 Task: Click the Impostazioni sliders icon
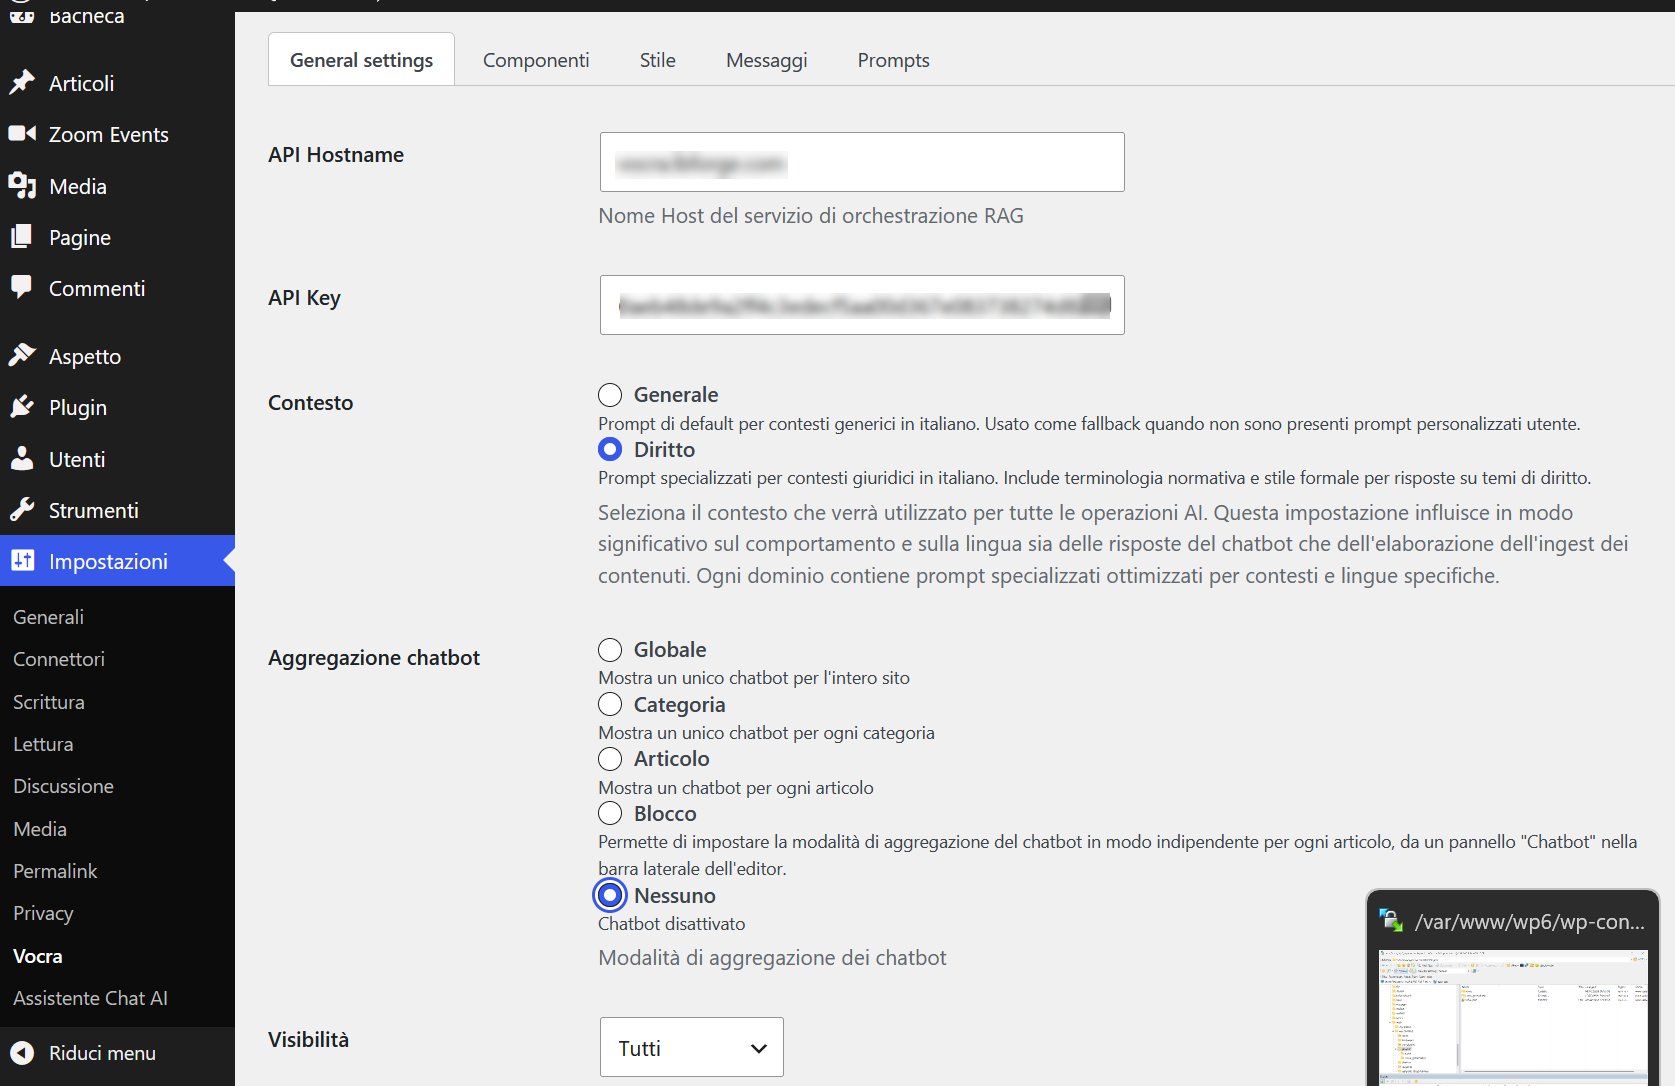coord(22,561)
